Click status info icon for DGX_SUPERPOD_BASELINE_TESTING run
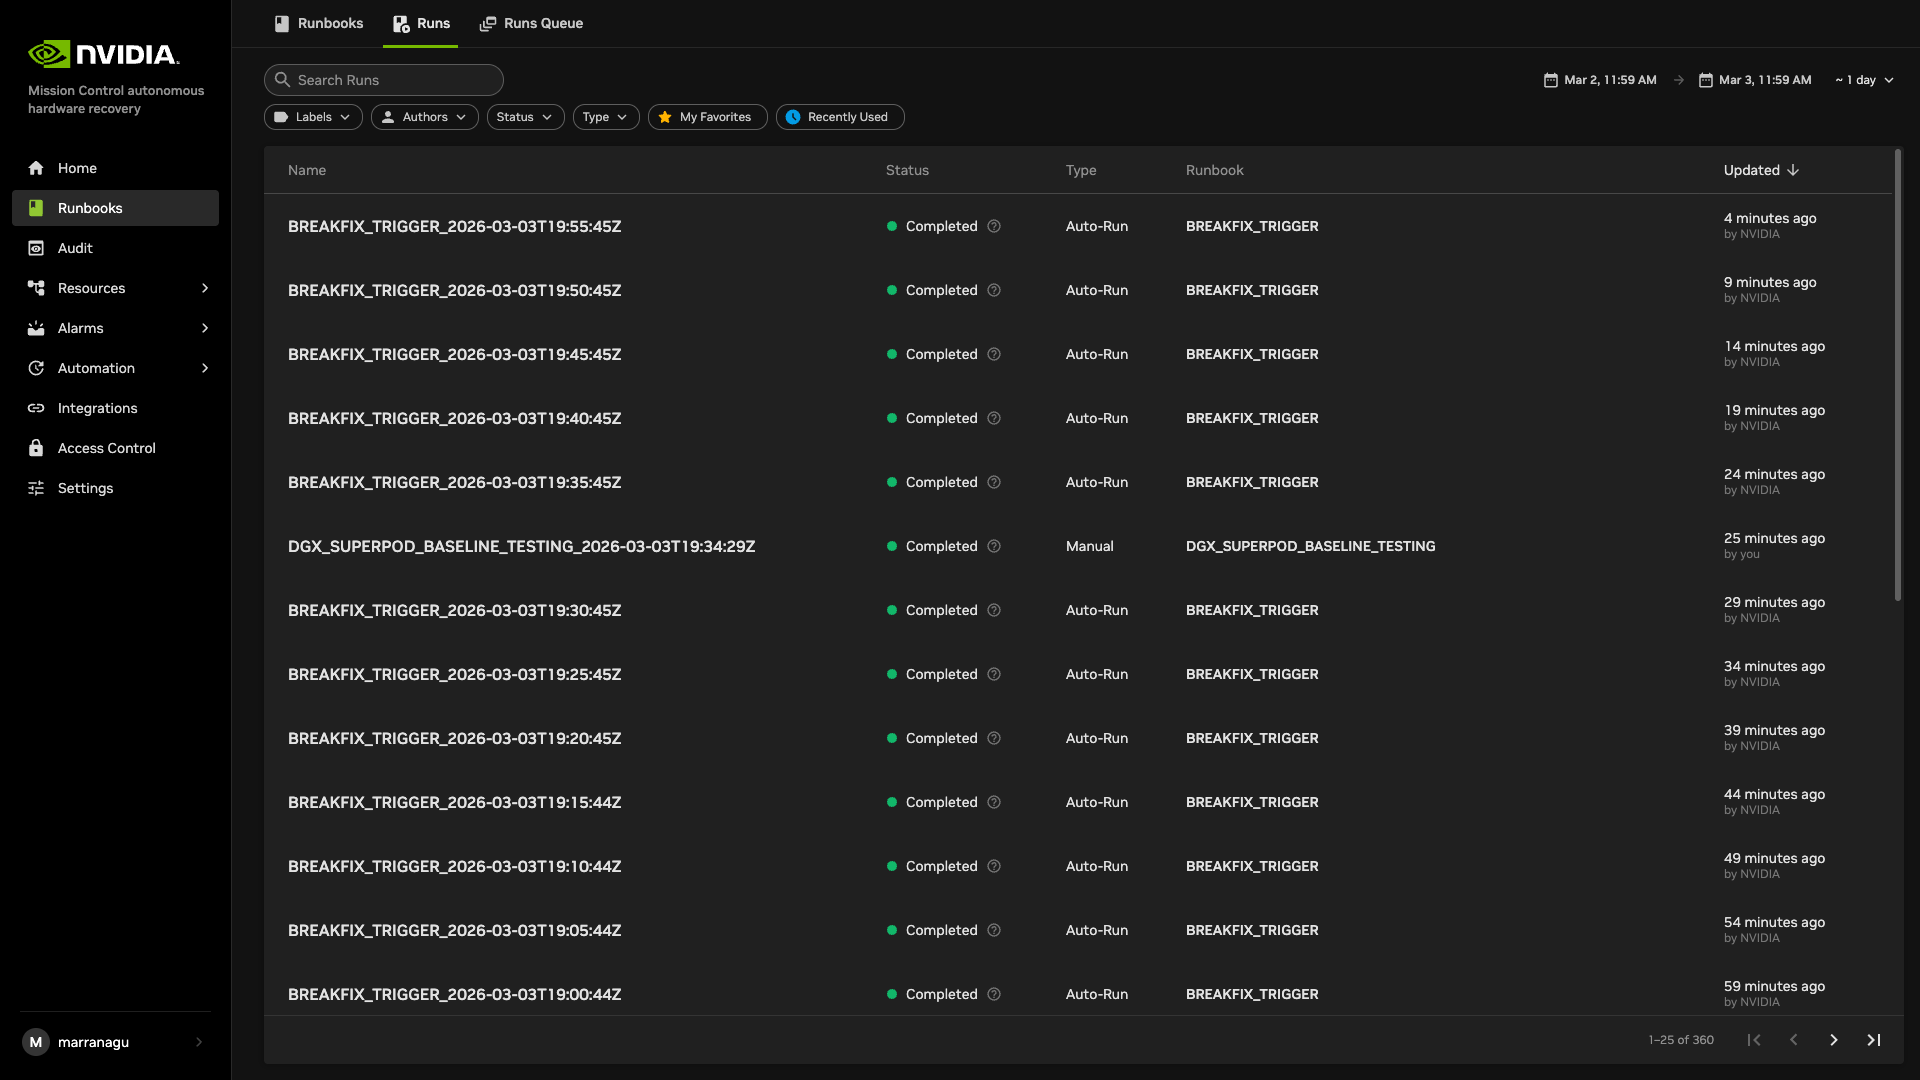Image resolution: width=1920 pixels, height=1080 pixels. pos(994,546)
